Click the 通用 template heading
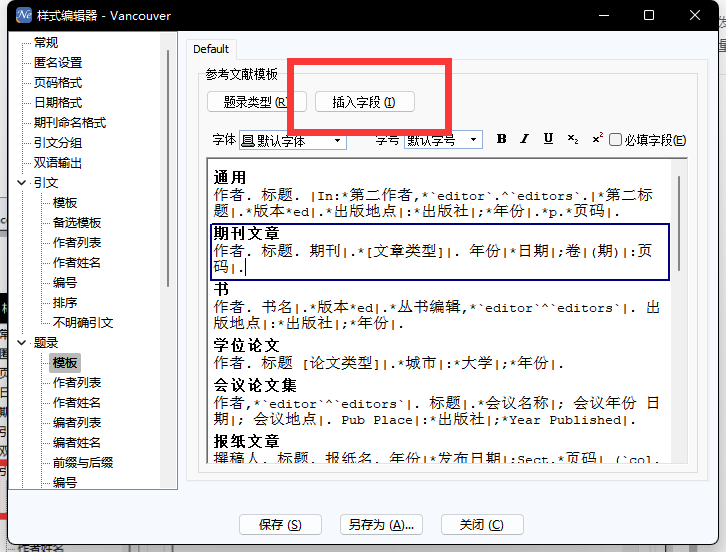 pyautogui.click(x=230, y=177)
